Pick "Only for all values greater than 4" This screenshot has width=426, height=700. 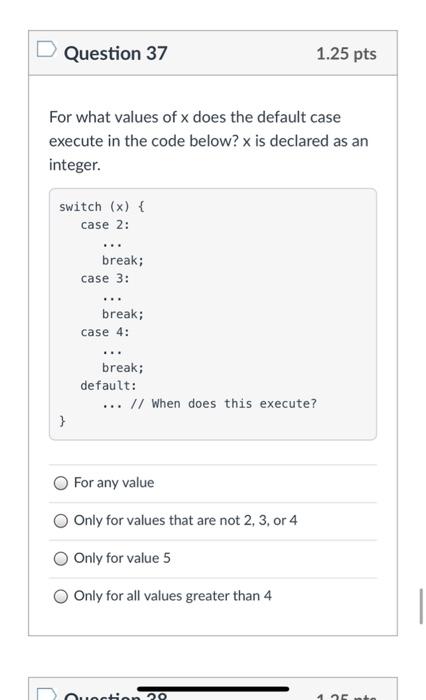click(x=61, y=596)
